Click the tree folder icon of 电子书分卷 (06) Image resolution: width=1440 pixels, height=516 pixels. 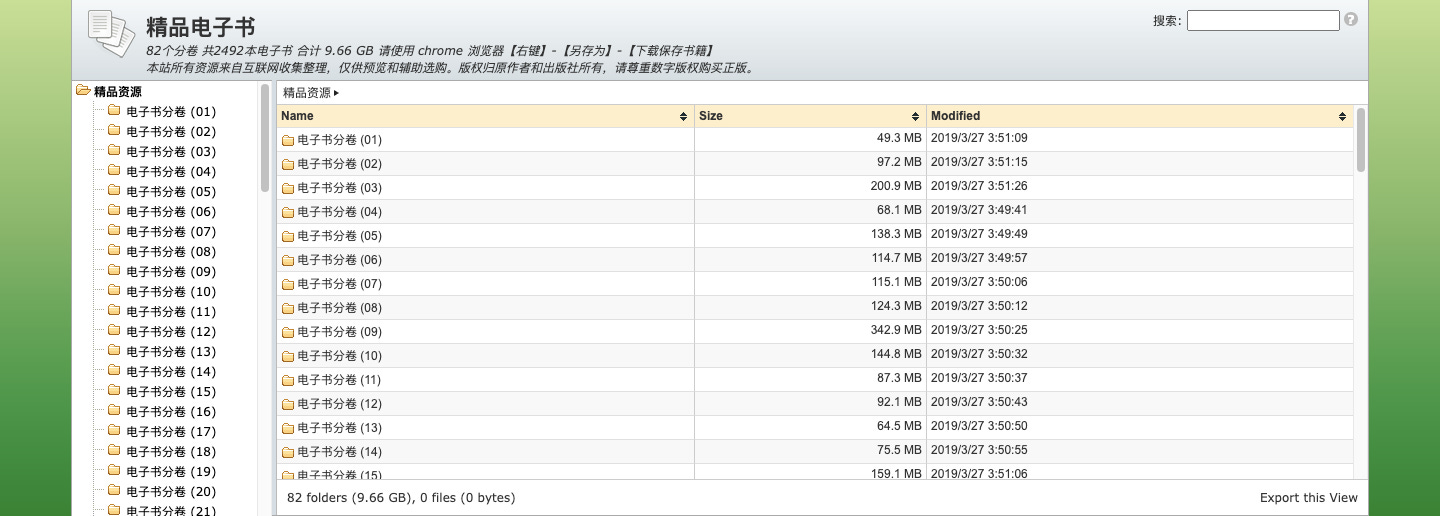point(114,211)
